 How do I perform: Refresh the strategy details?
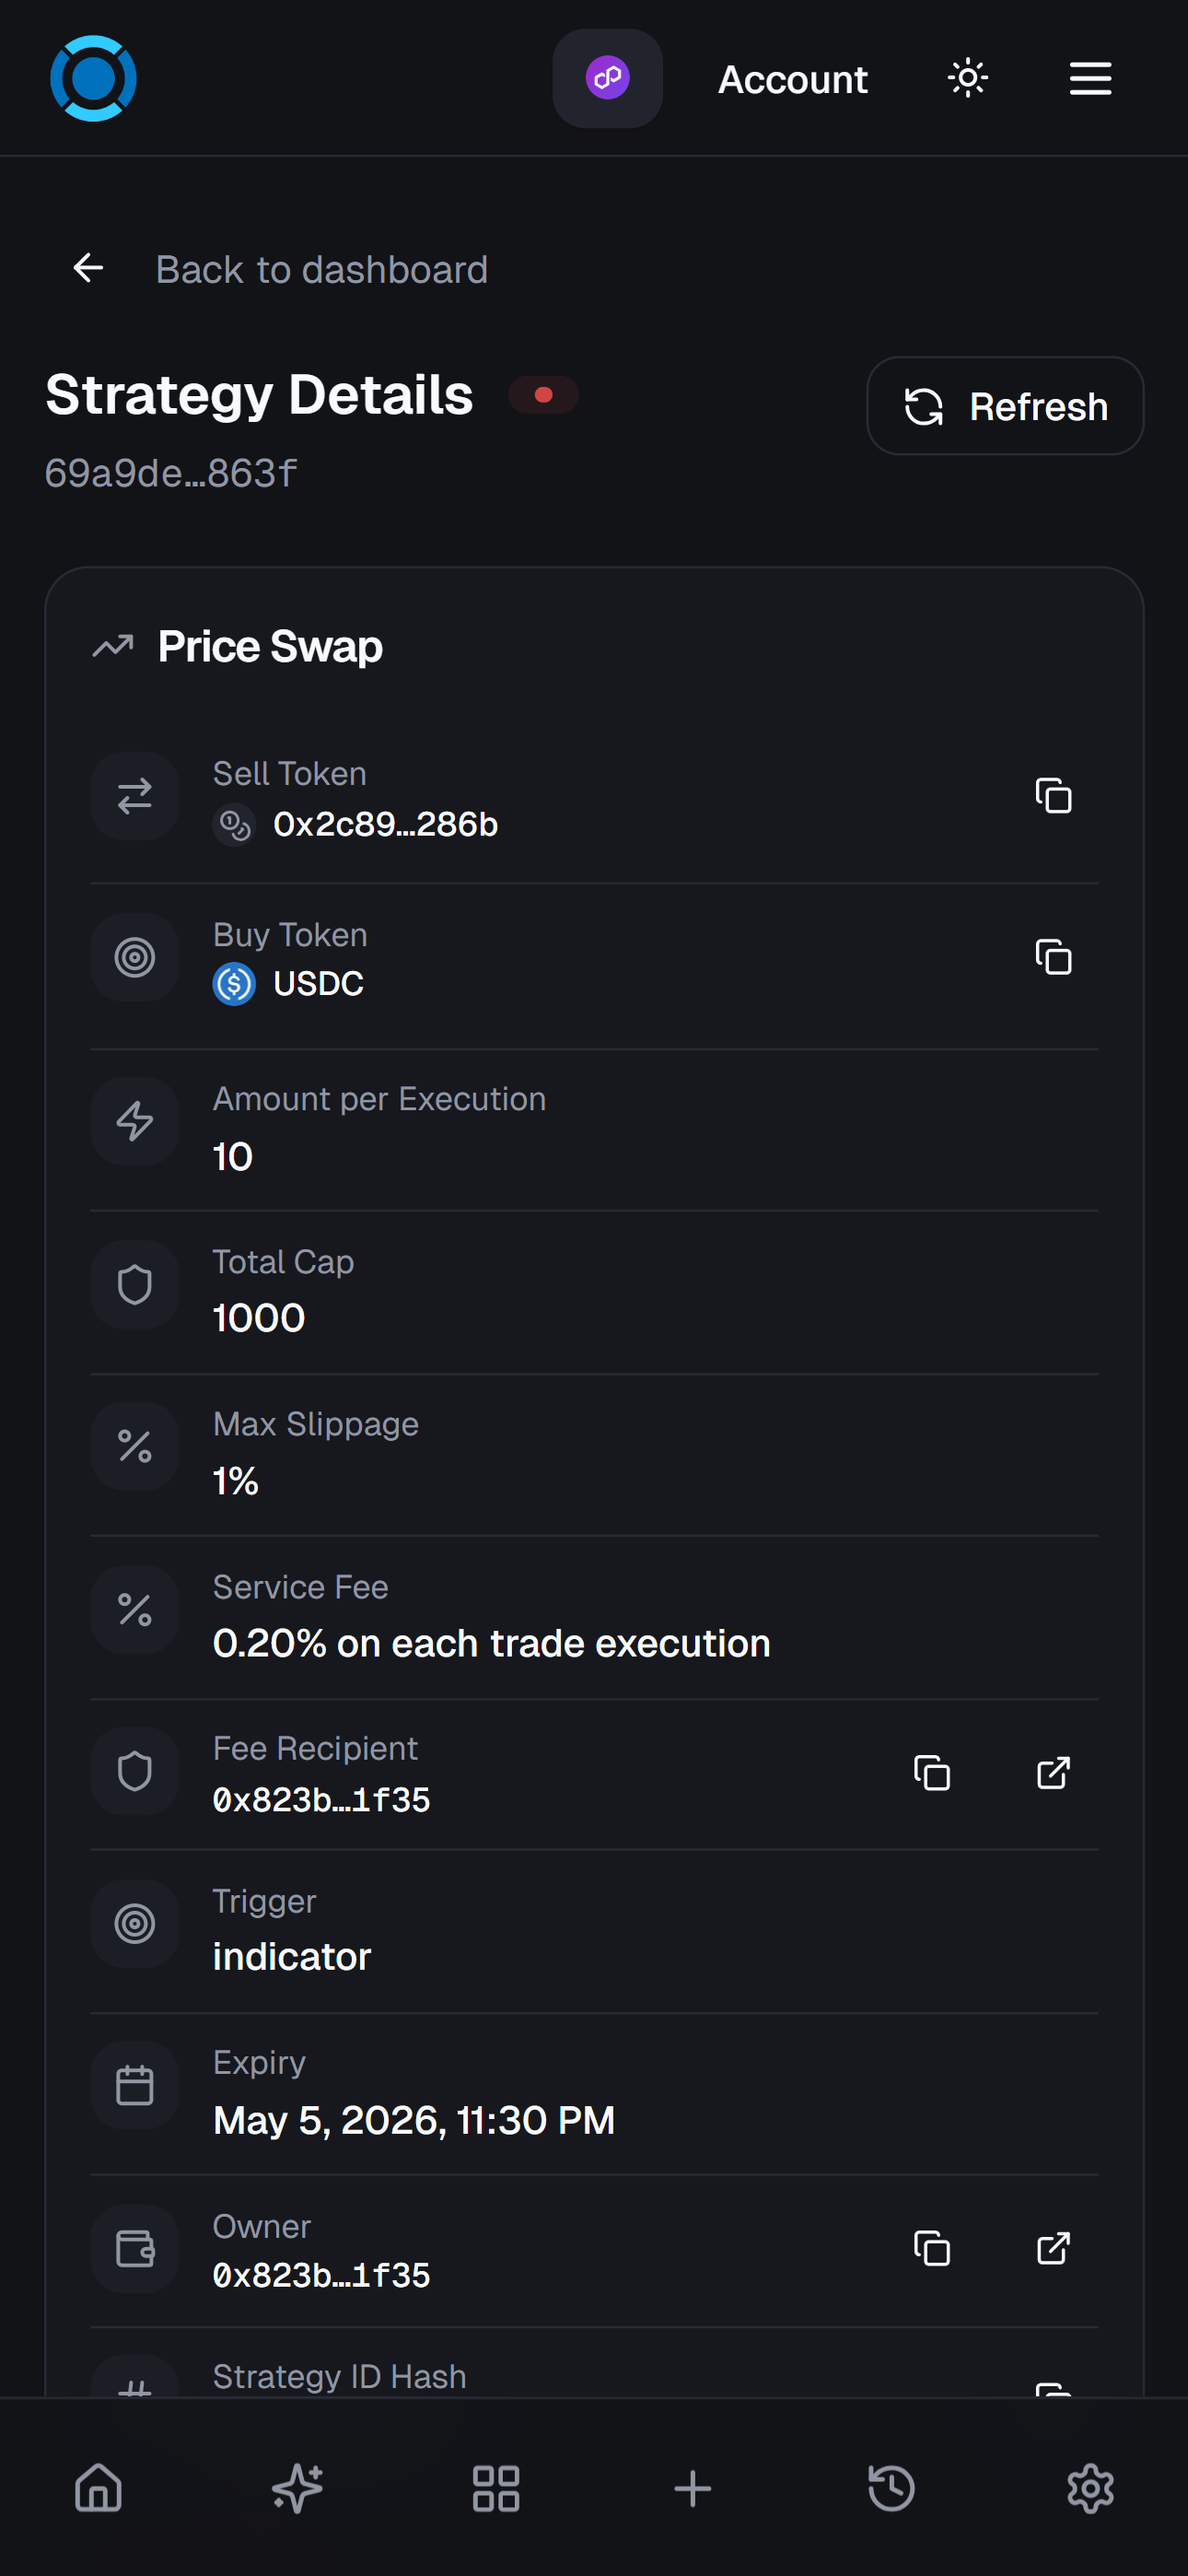coord(1004,406)
